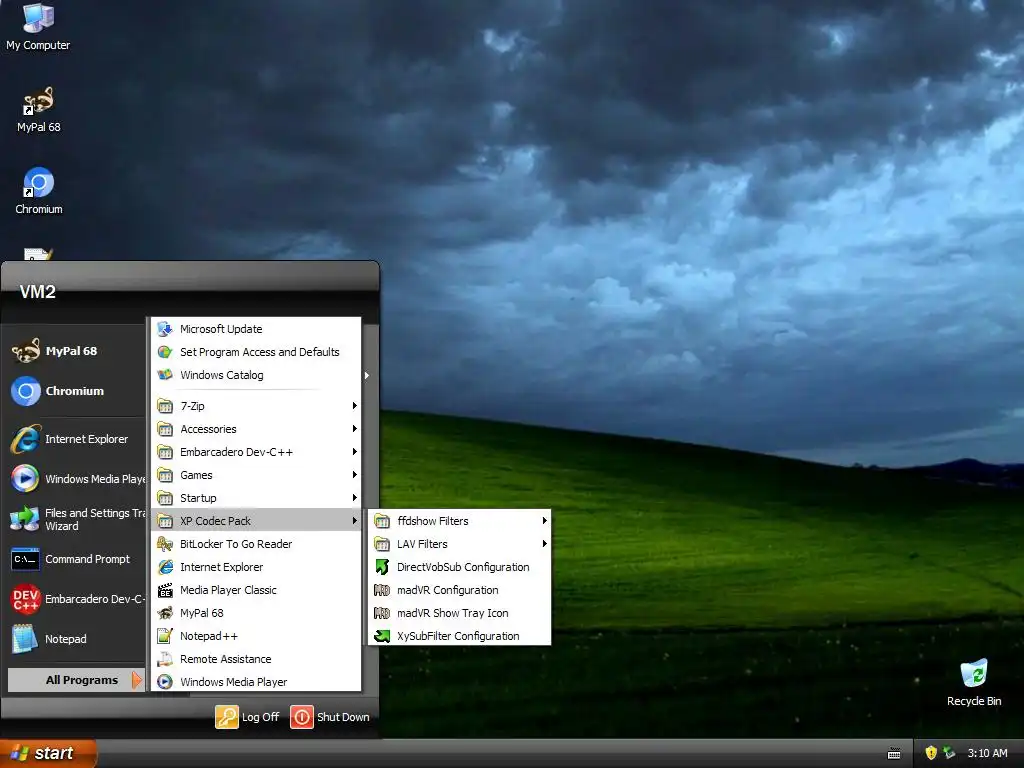This screenshot has height=768, width=1024.
Task: Expand LAV Filters submenu
Action: point(459,544)
